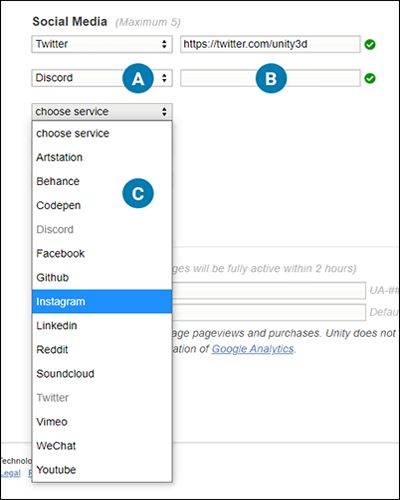400x500 pixels.
Task: Click the blue A callout marker
Action: click(x=138, y=79)
